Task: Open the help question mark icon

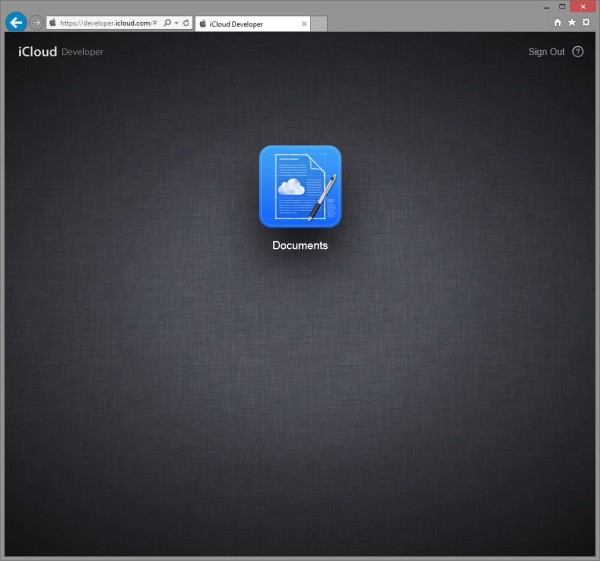Action: 578,52
